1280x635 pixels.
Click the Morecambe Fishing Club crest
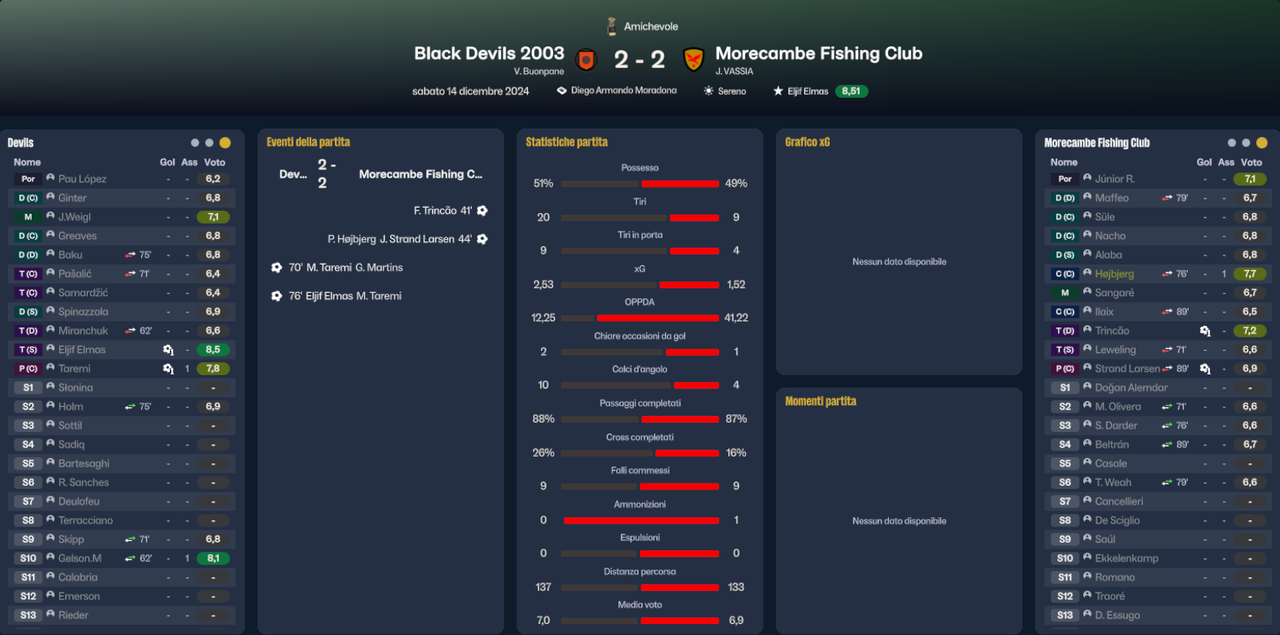[x=693, y=59]
